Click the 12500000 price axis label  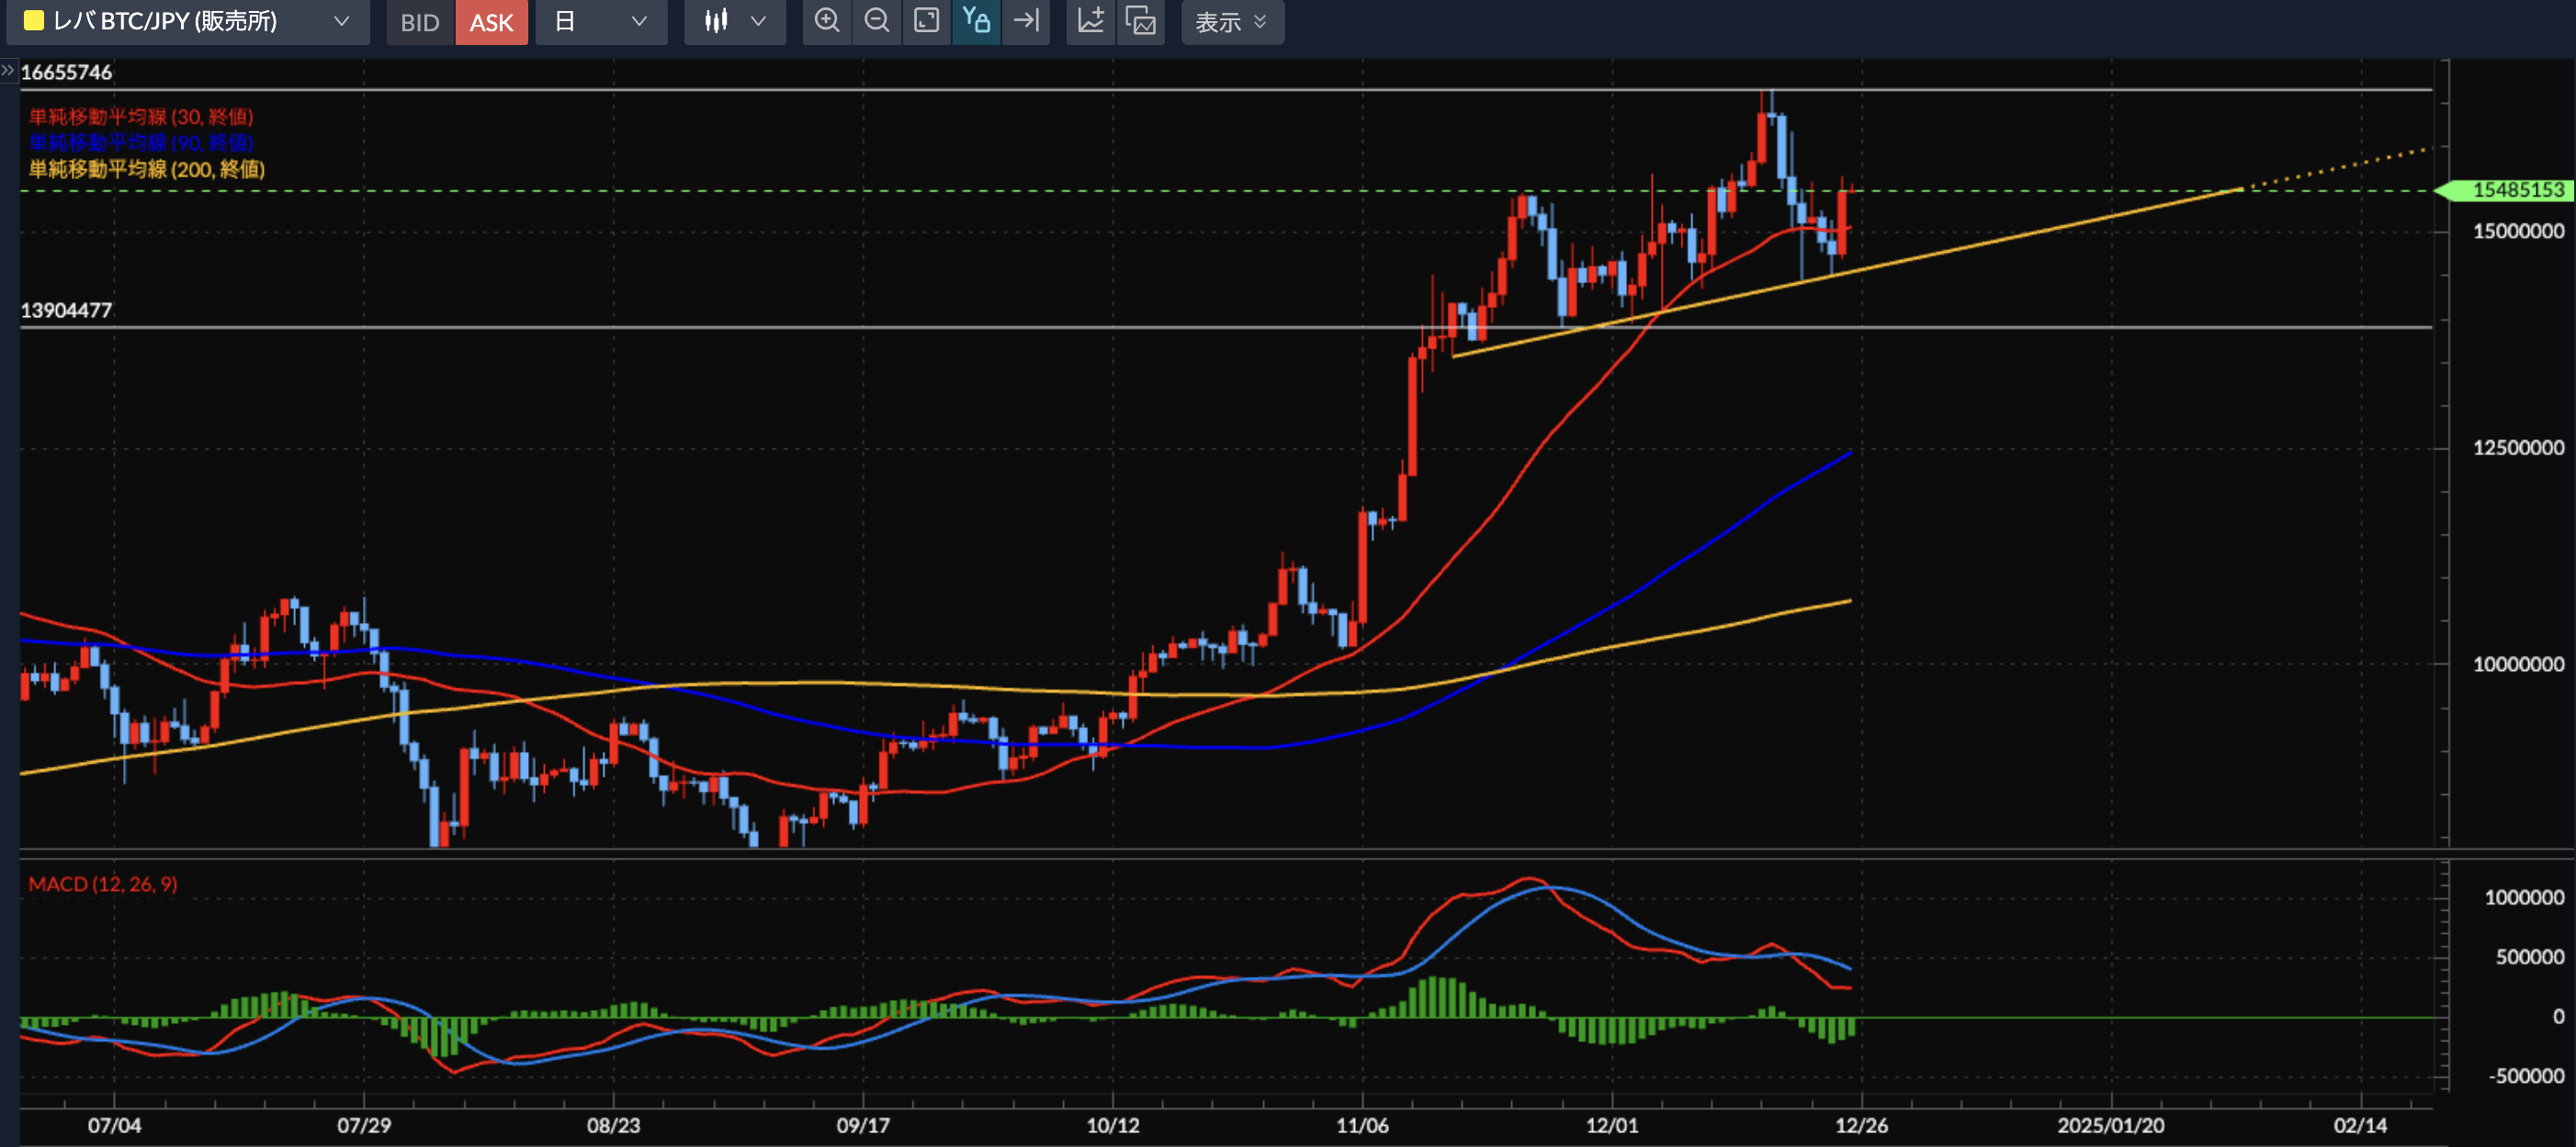[2518, 447]
